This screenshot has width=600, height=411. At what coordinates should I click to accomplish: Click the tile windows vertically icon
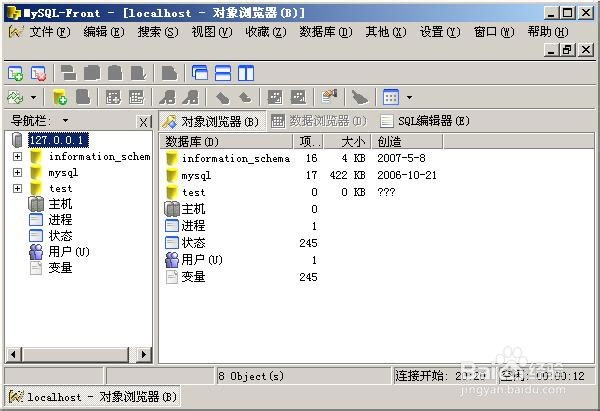[x=246, y=73]
